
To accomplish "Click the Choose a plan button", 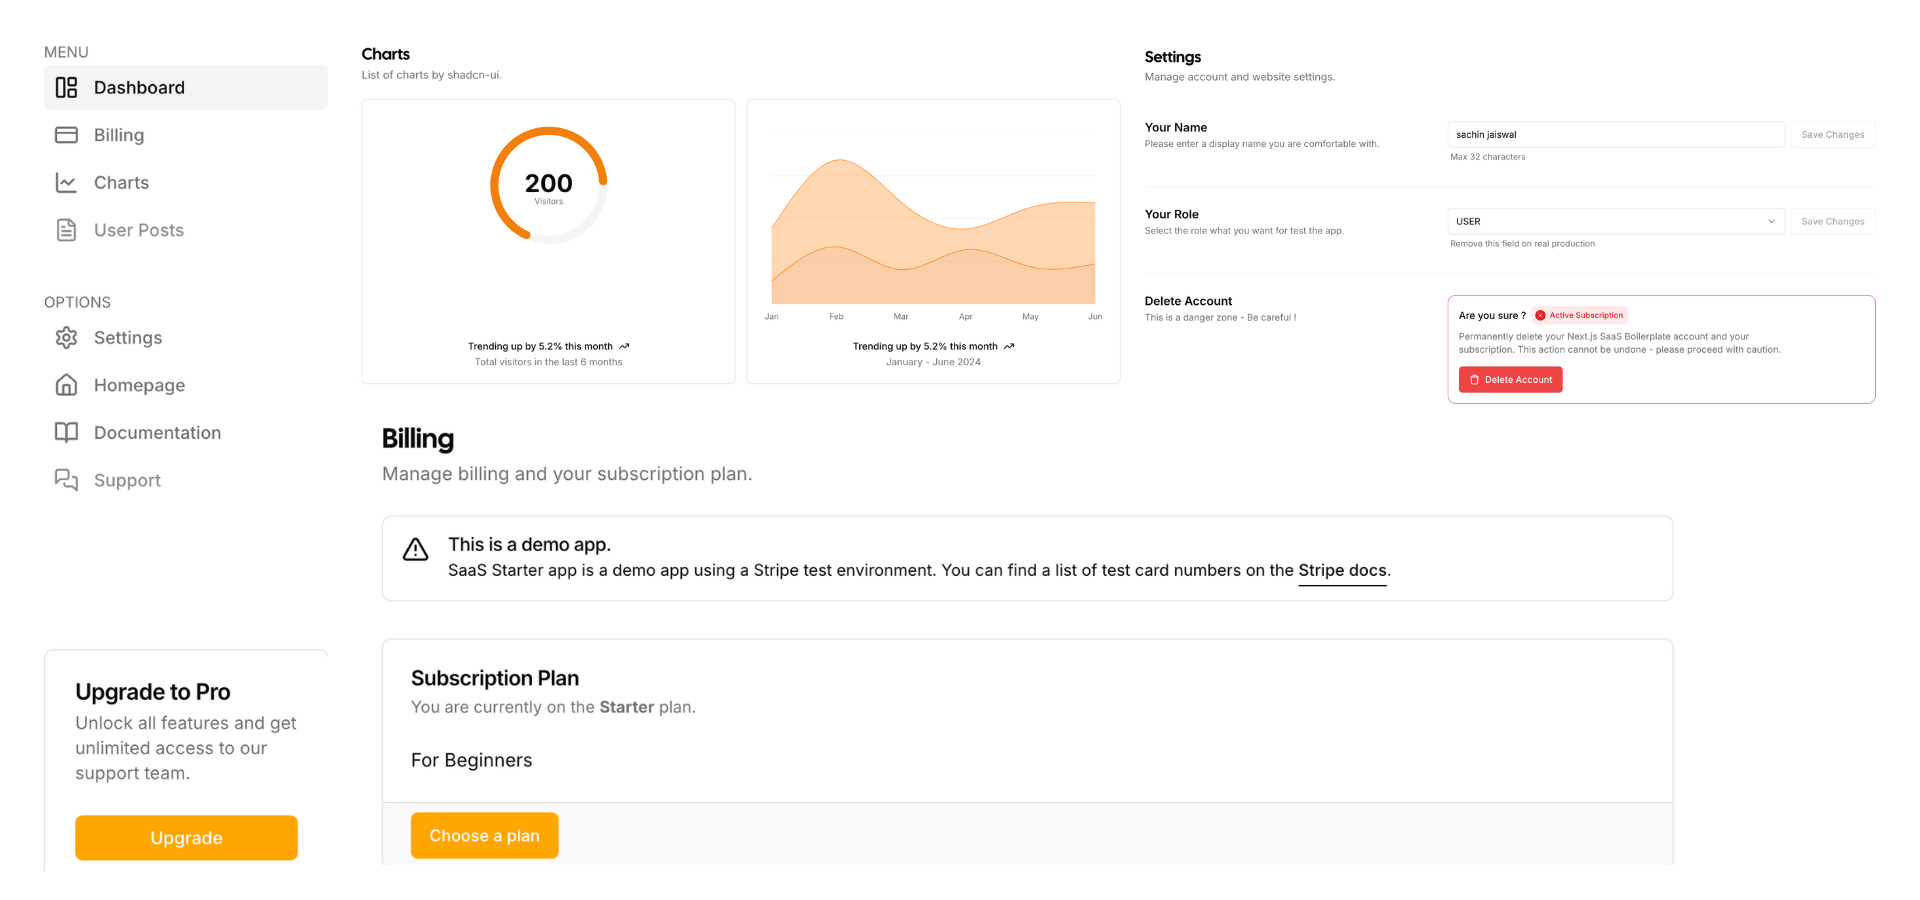I will click(484, 836).
